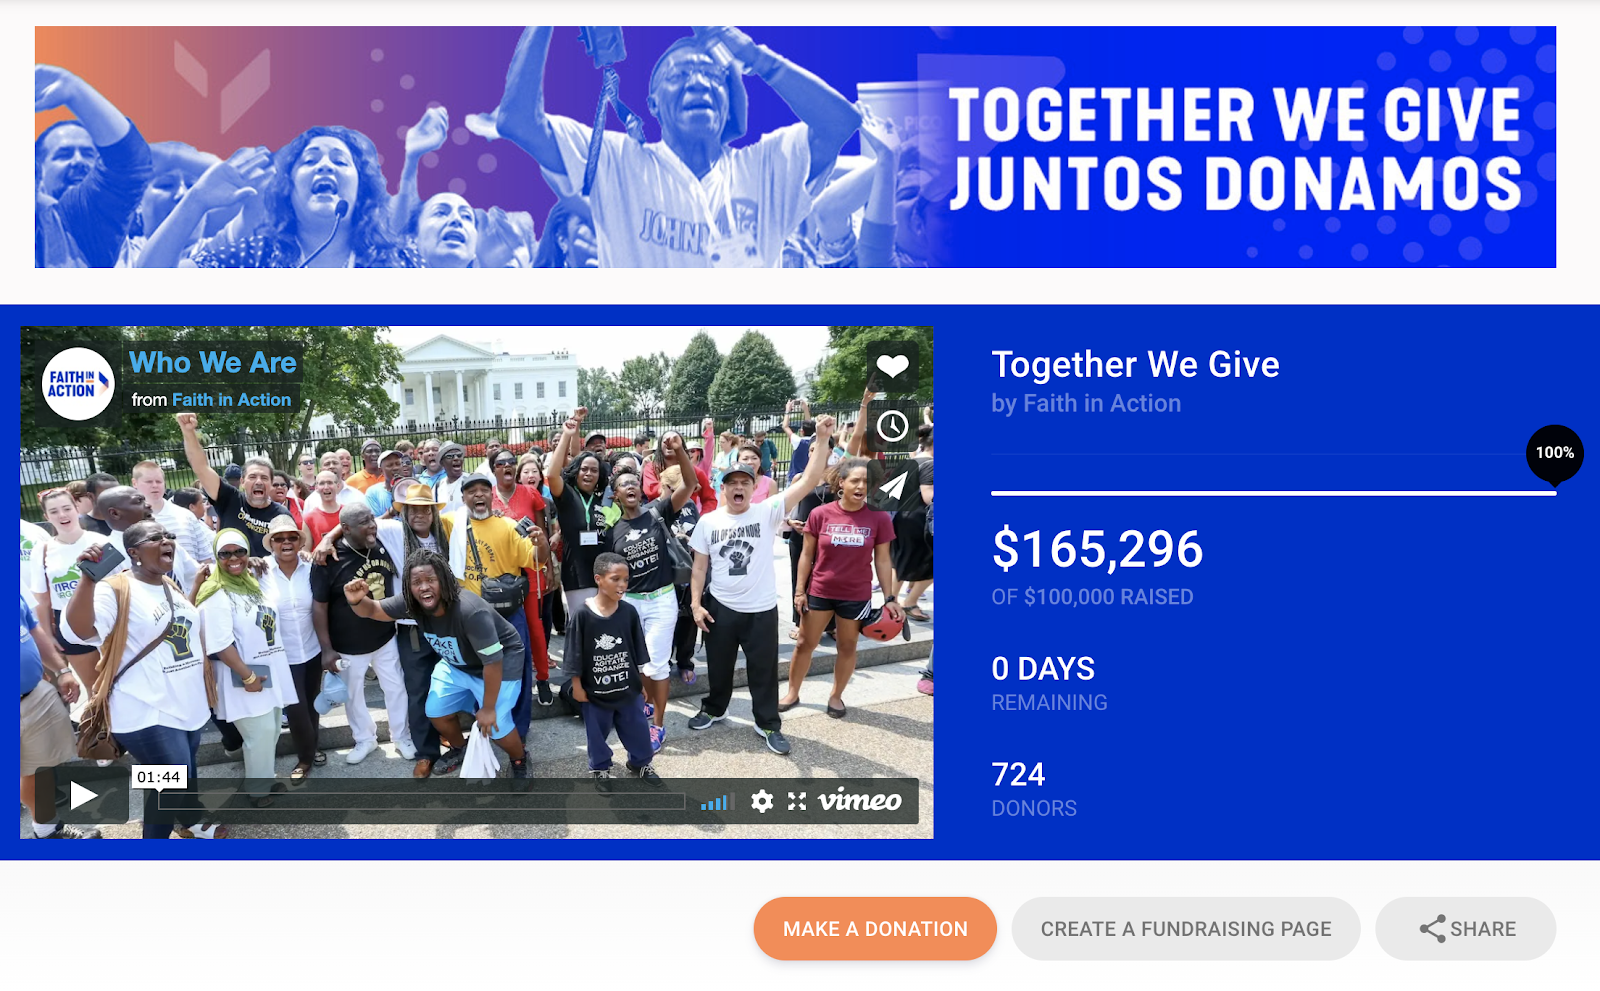Click the Together We Give campaign title
The width and height of the screenshot is (1600, 991).
tap(1135, 365)
